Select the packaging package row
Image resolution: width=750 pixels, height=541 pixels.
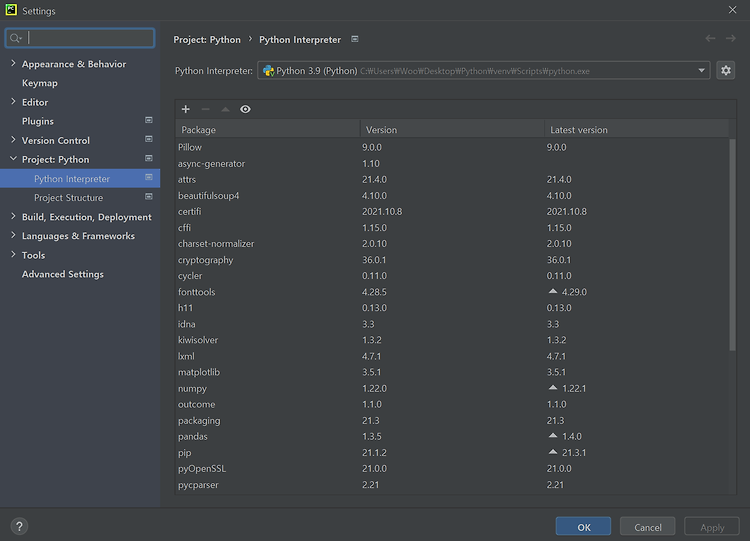[452, 420]
